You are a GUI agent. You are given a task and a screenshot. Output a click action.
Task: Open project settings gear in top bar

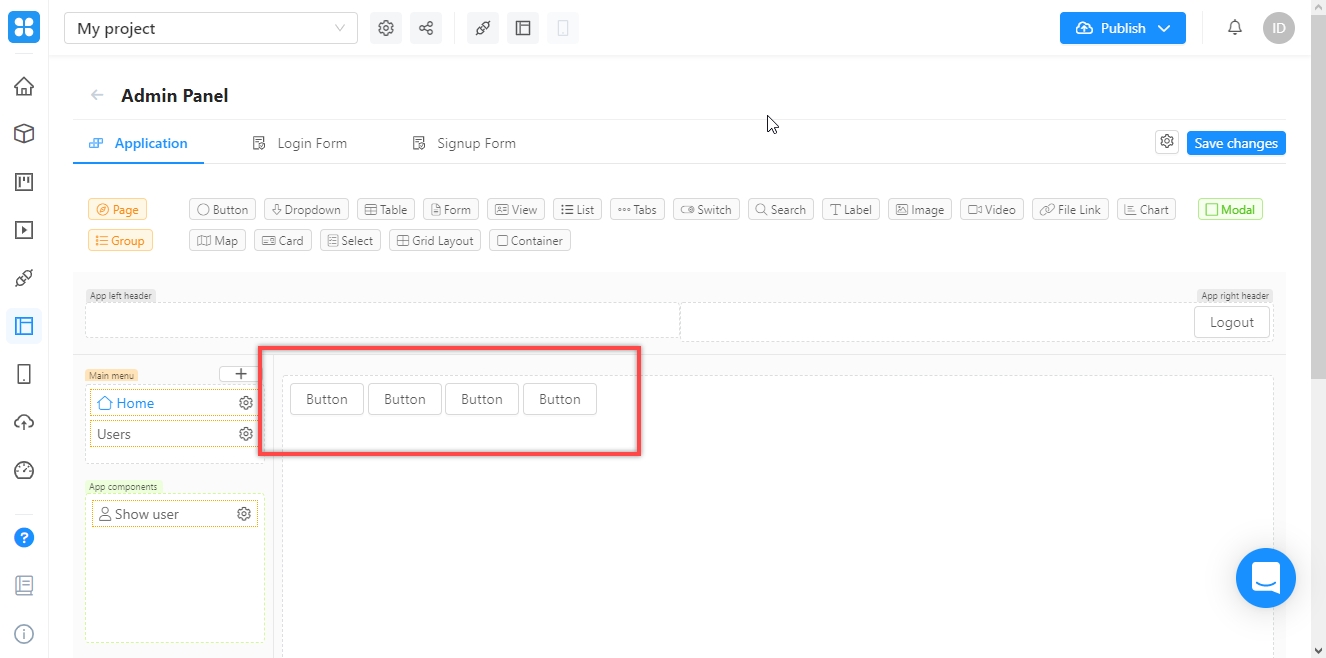tap(386, 28)
